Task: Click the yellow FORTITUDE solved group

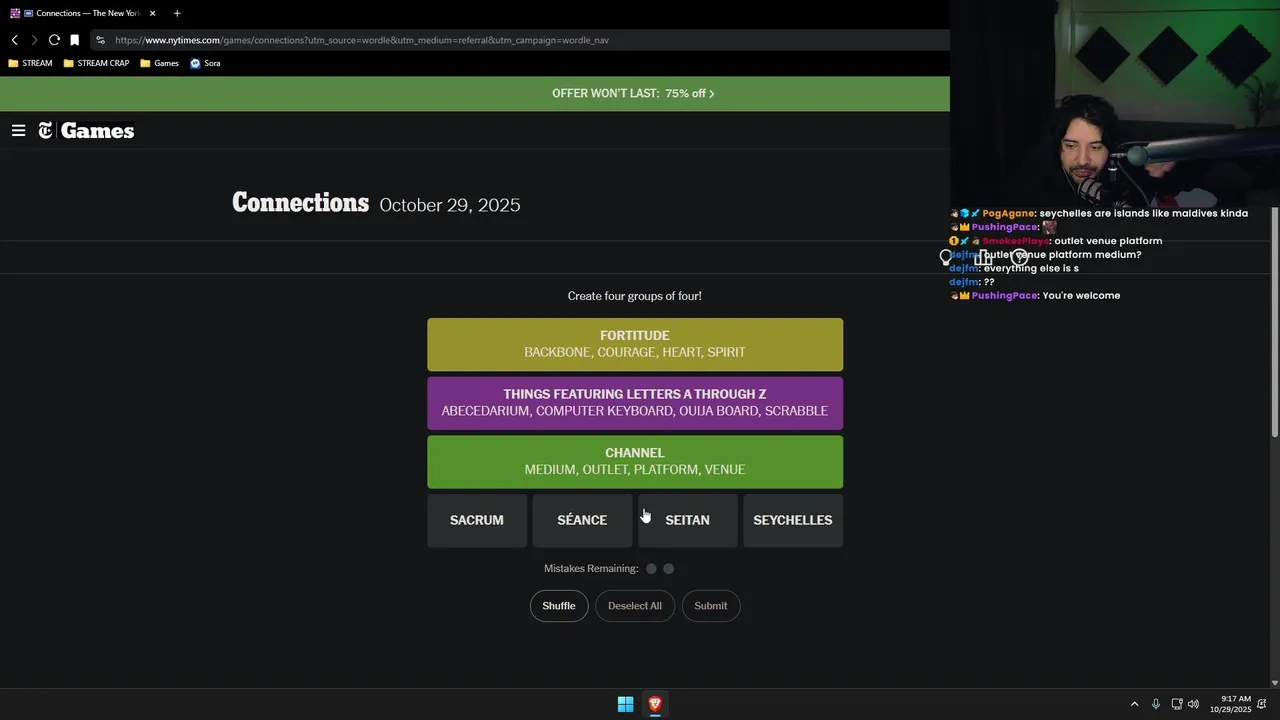Action: tap(635, 344)
